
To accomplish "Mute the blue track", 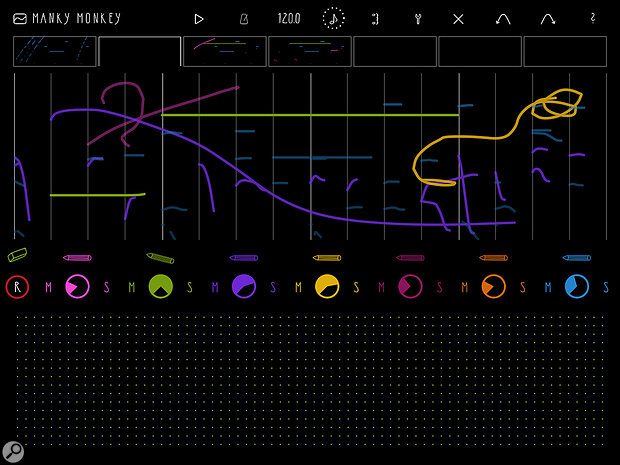I will click(x=548, y=287).
